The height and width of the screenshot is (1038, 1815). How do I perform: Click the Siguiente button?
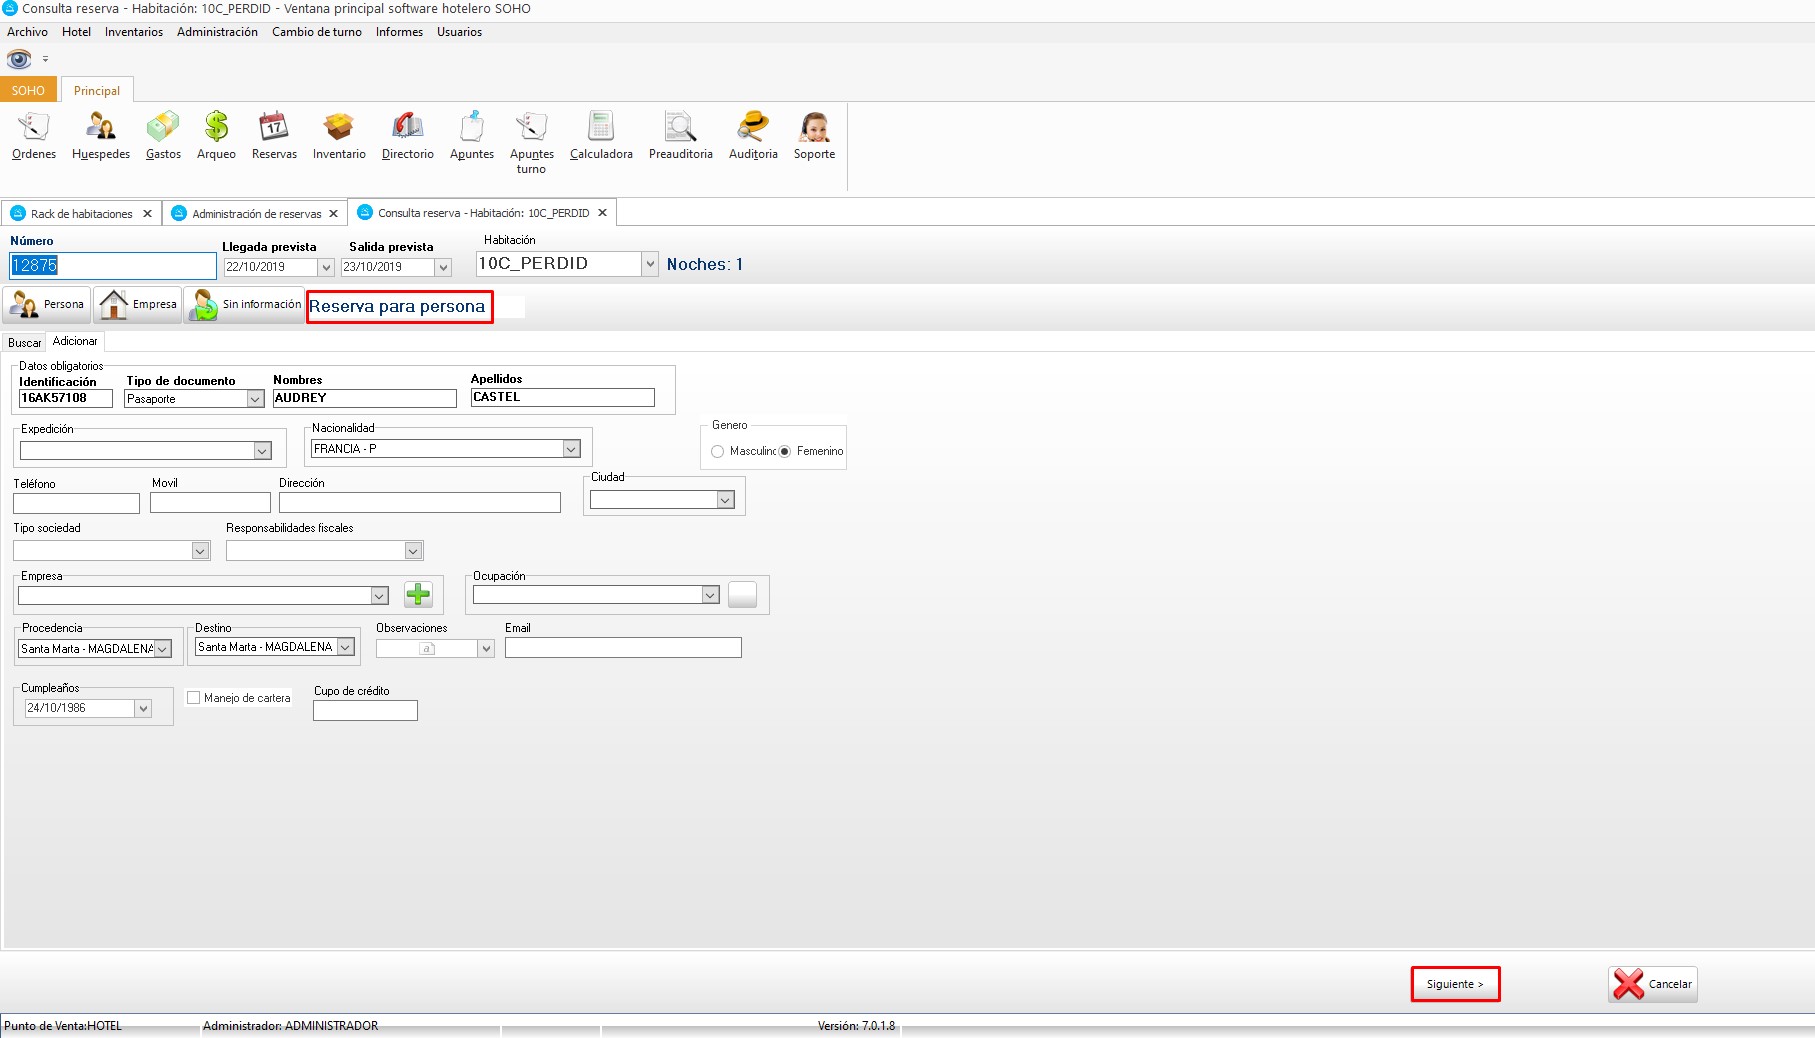[x=1455, y=984]
